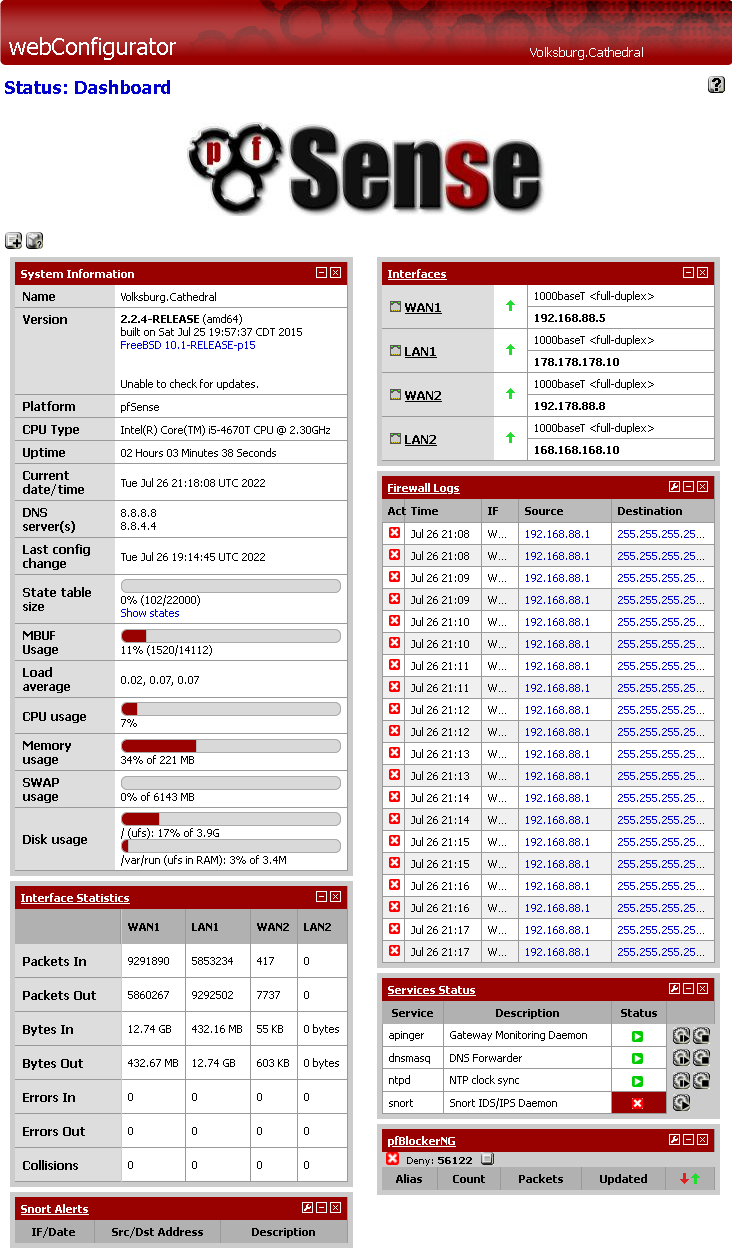Close the Interface Statistics widget
Screen dimensions: 732x1248
[x=336, y=897]
